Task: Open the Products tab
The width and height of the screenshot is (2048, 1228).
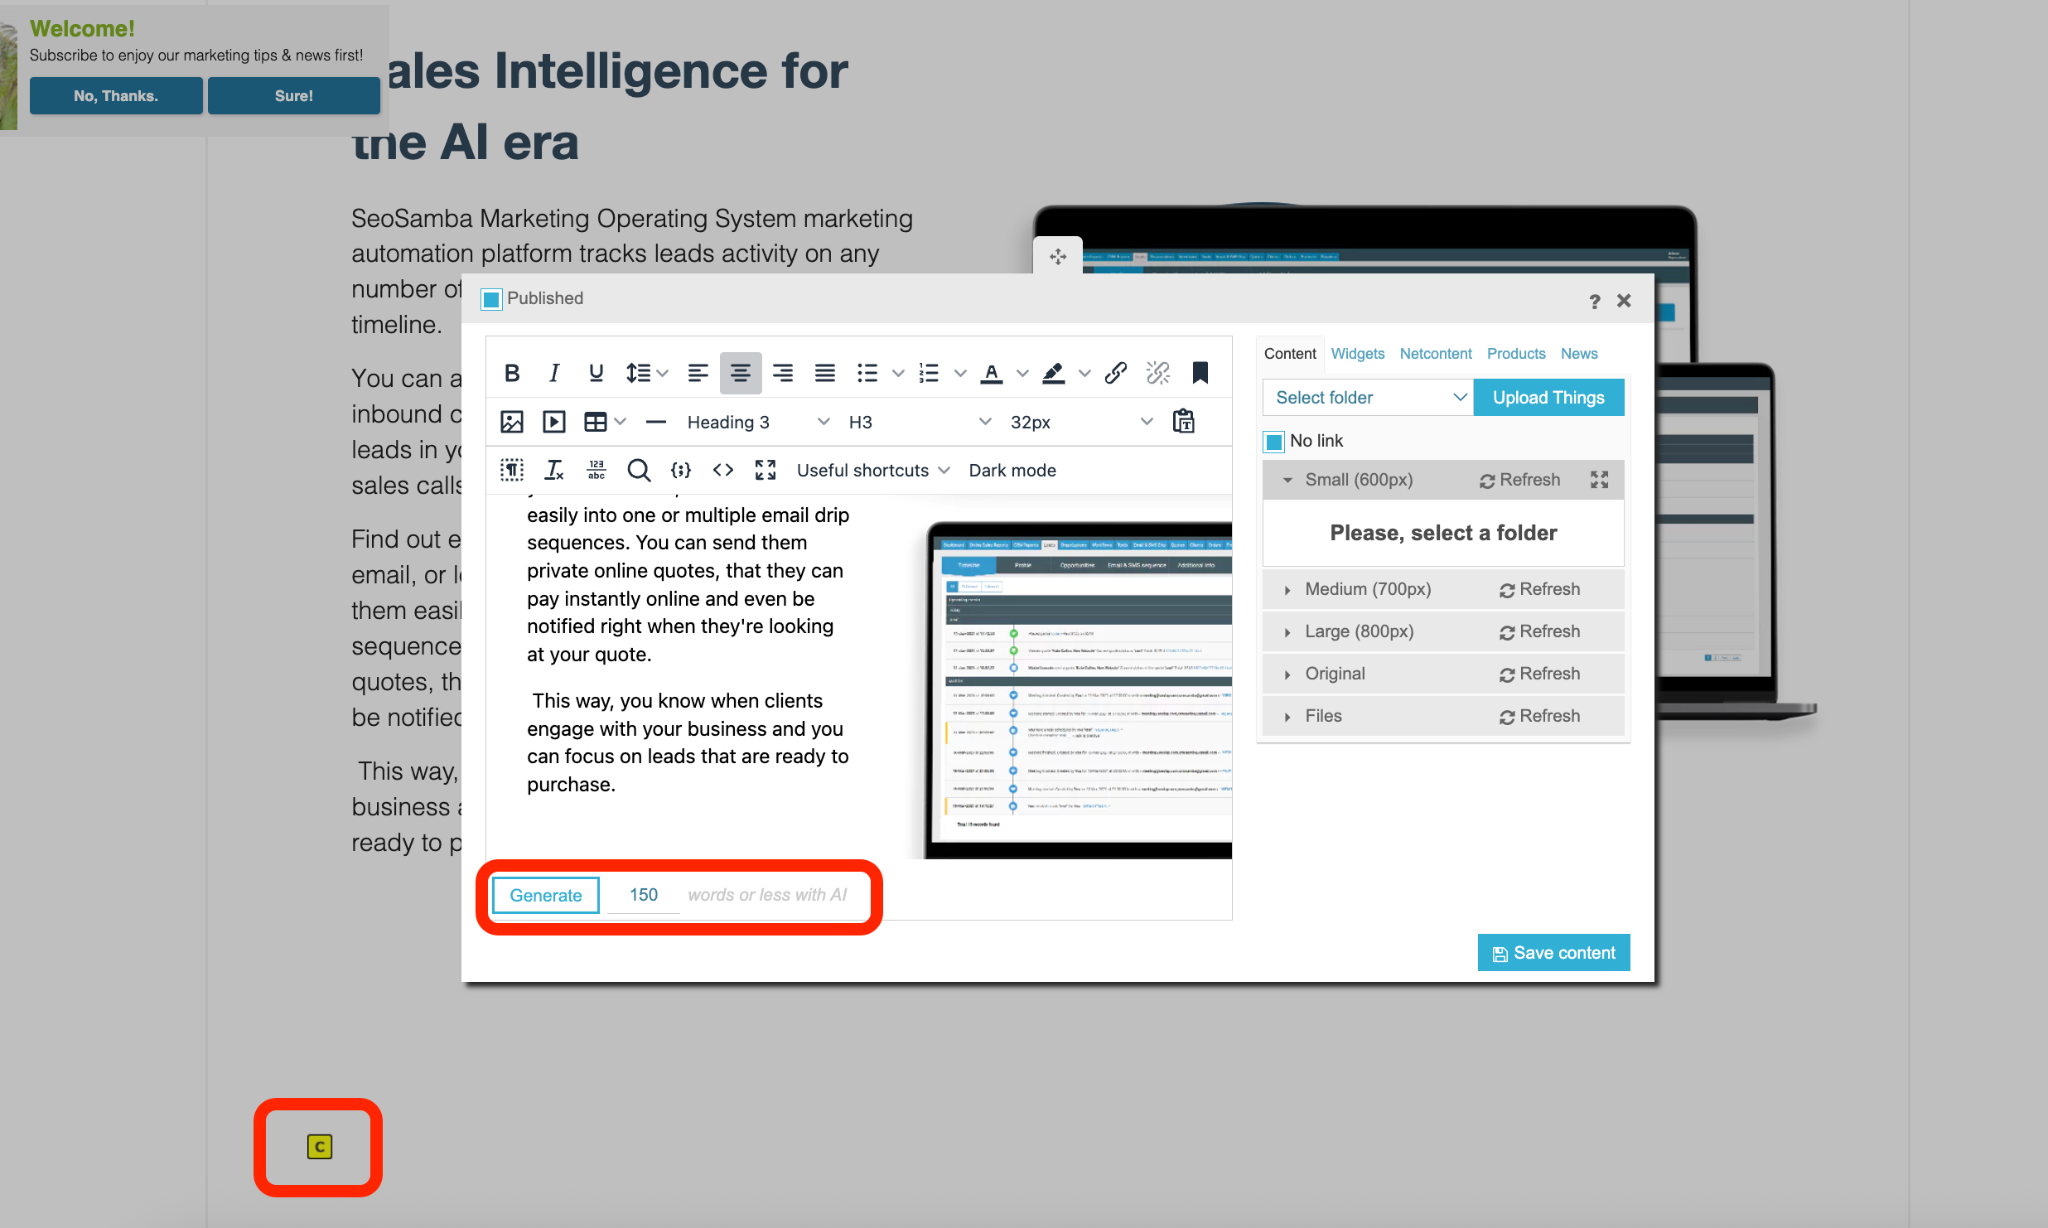Action: [x=1516, y=353]
